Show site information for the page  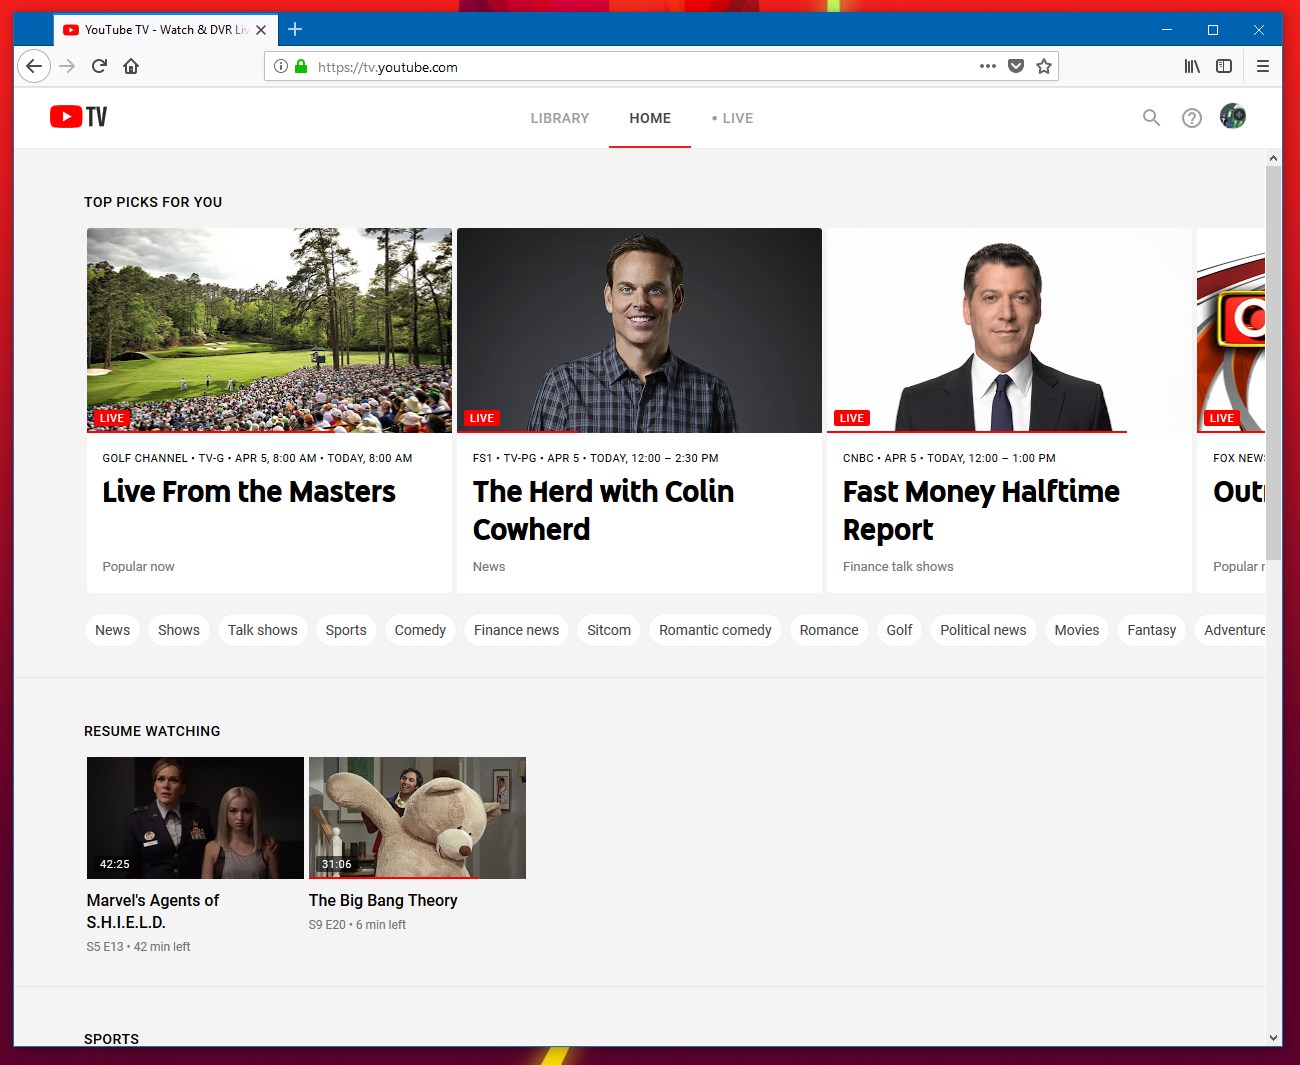[281, 66]
